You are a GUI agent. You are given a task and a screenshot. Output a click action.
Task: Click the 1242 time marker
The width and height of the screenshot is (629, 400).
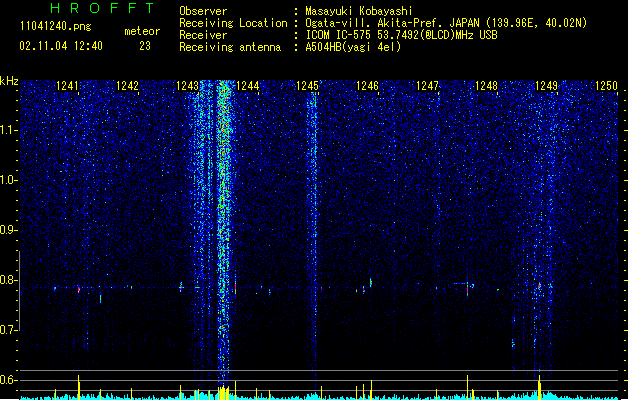[x=127, y=85]
